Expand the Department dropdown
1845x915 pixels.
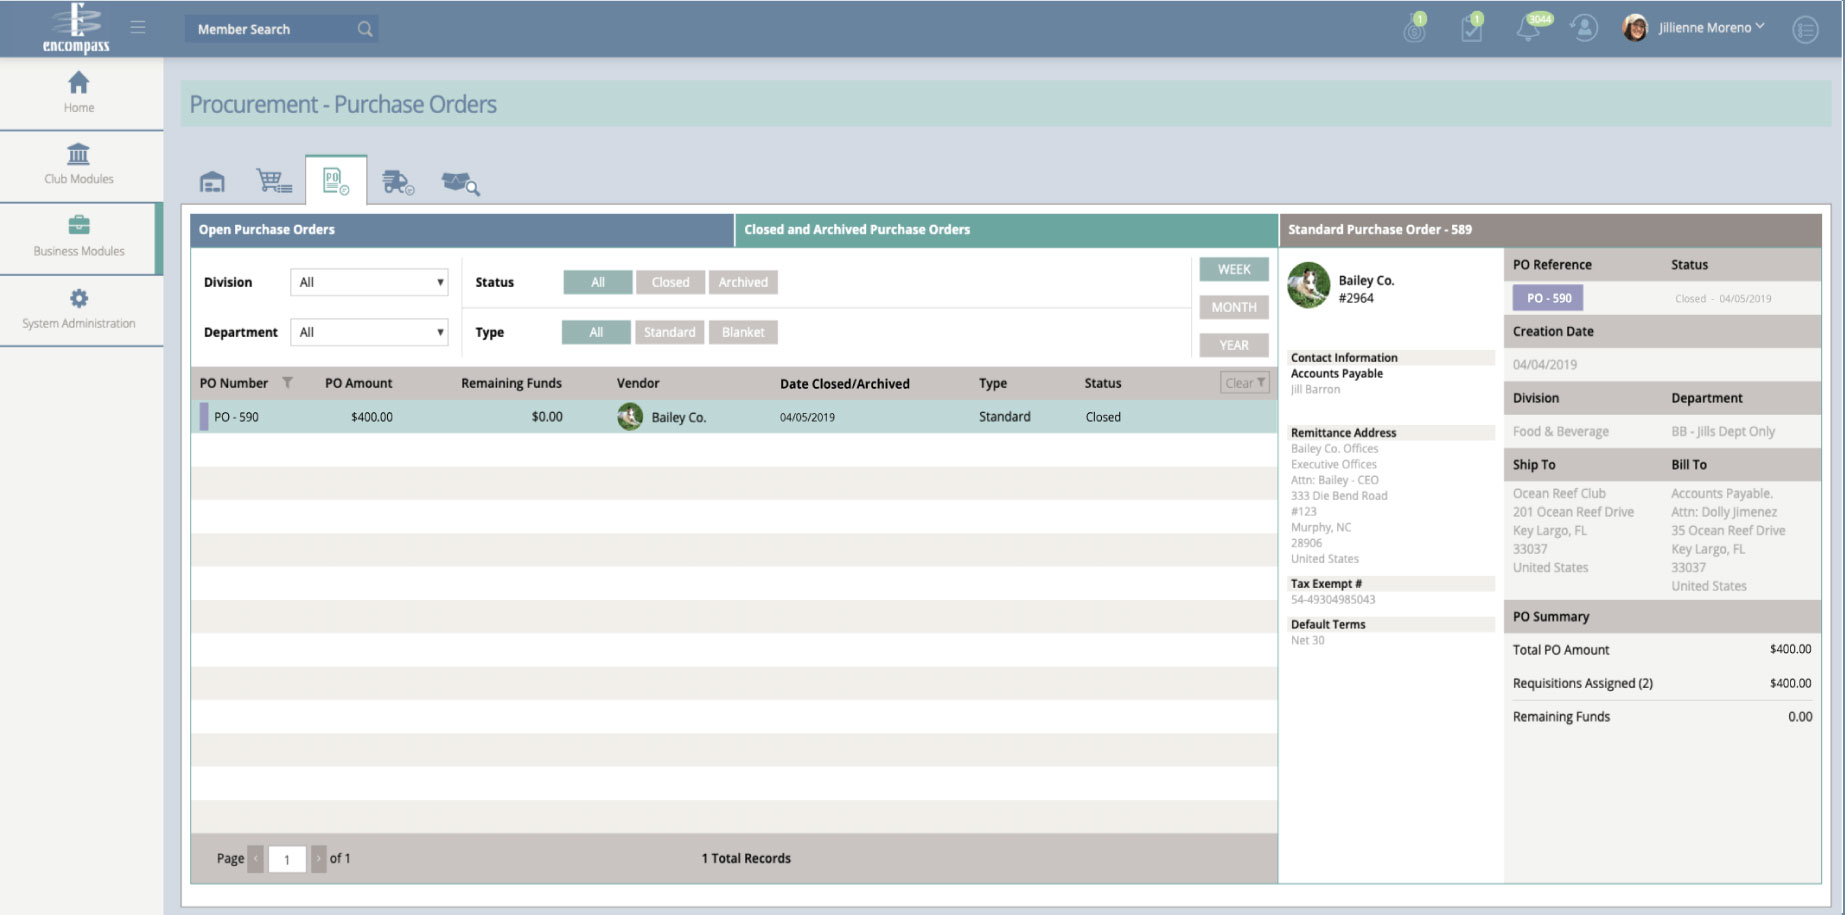coord(369,332)
